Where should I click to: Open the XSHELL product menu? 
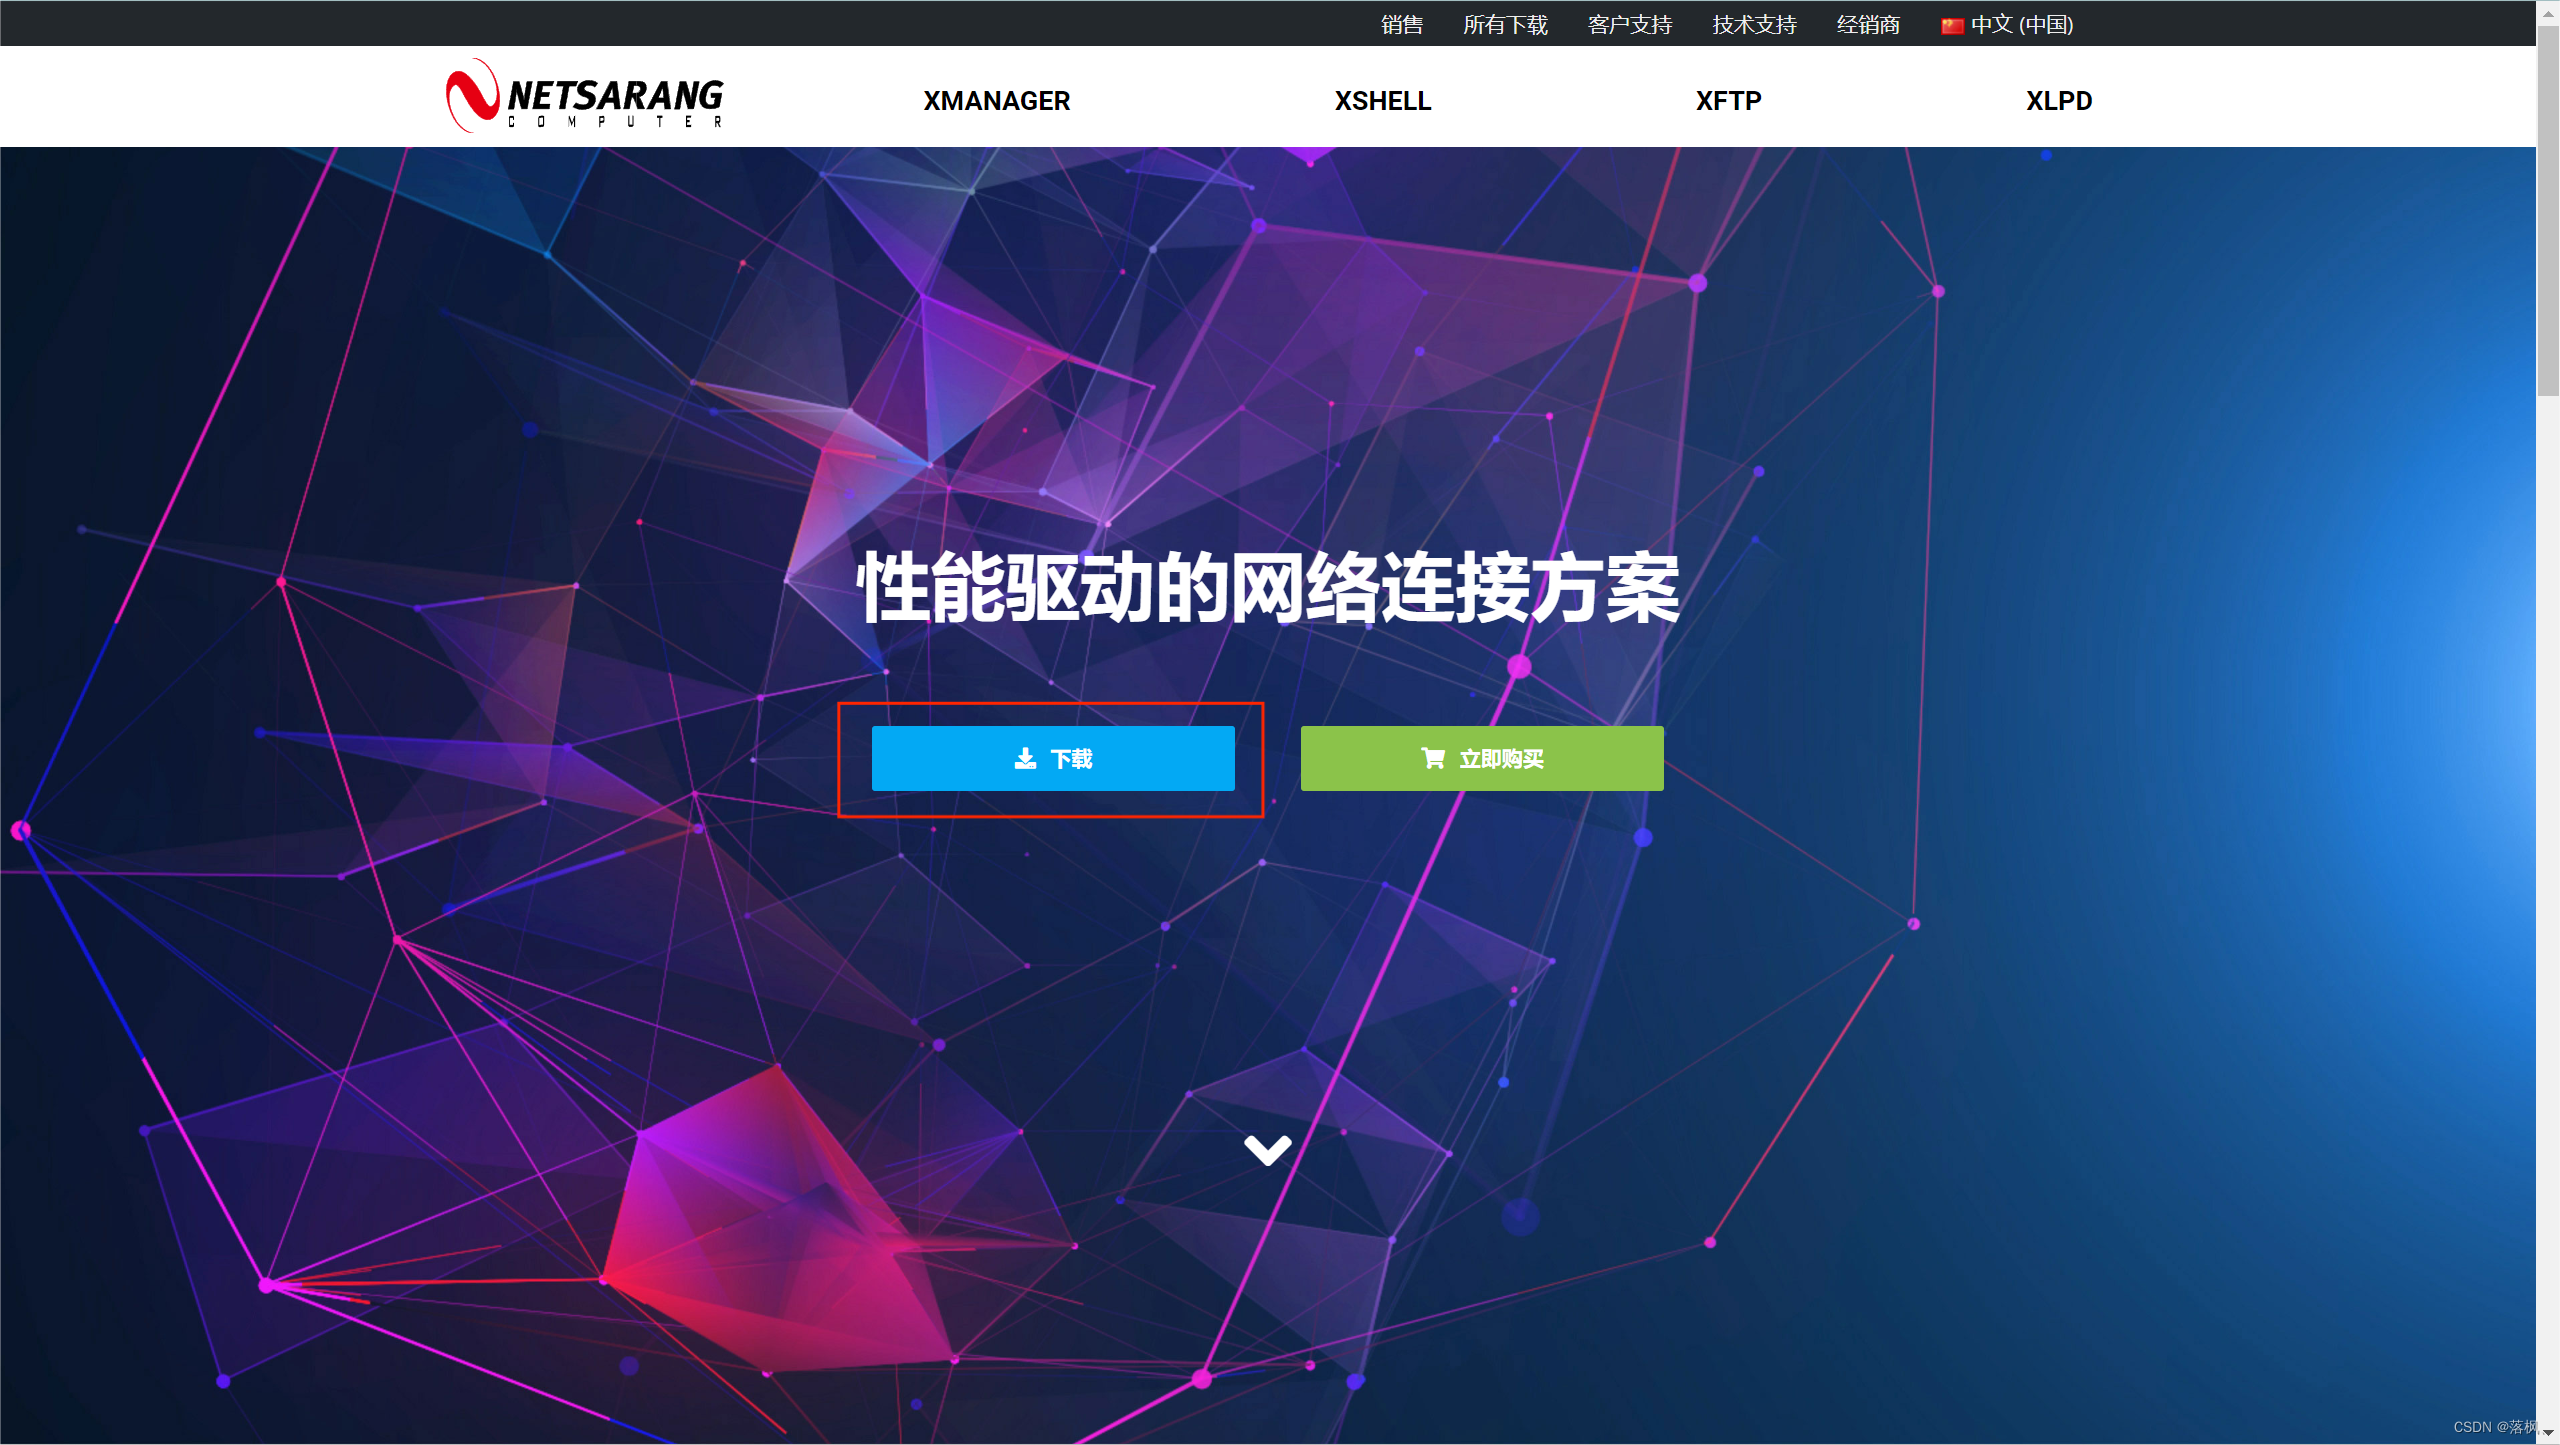click(1382, 101)
